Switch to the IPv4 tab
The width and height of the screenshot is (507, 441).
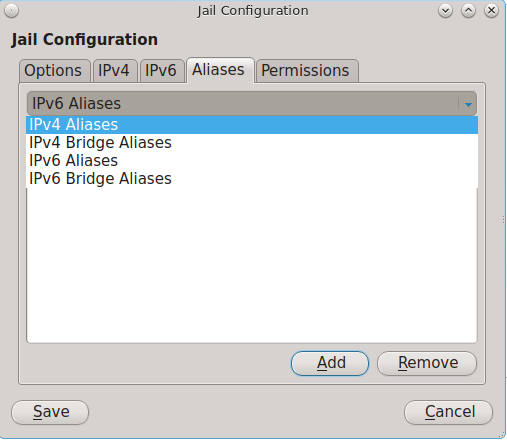pyautogui.click(x=115, y=71)
